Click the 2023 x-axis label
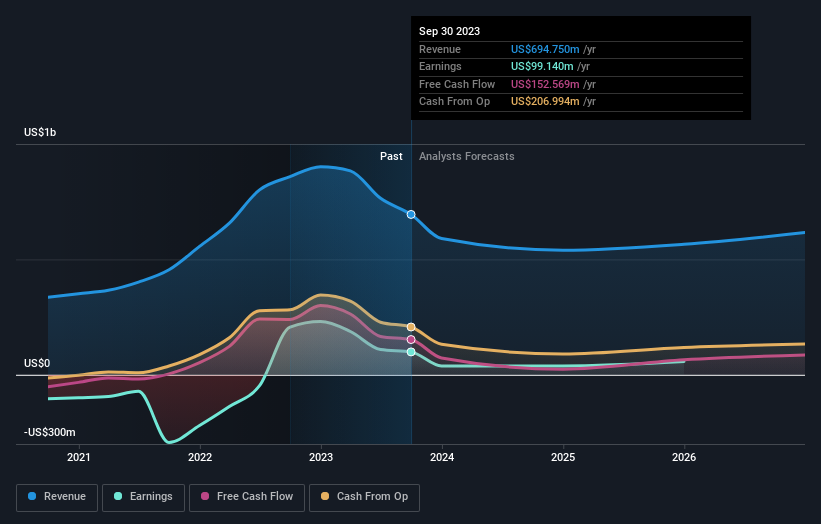The image size is (821, 524). click(x=321, y=458)
